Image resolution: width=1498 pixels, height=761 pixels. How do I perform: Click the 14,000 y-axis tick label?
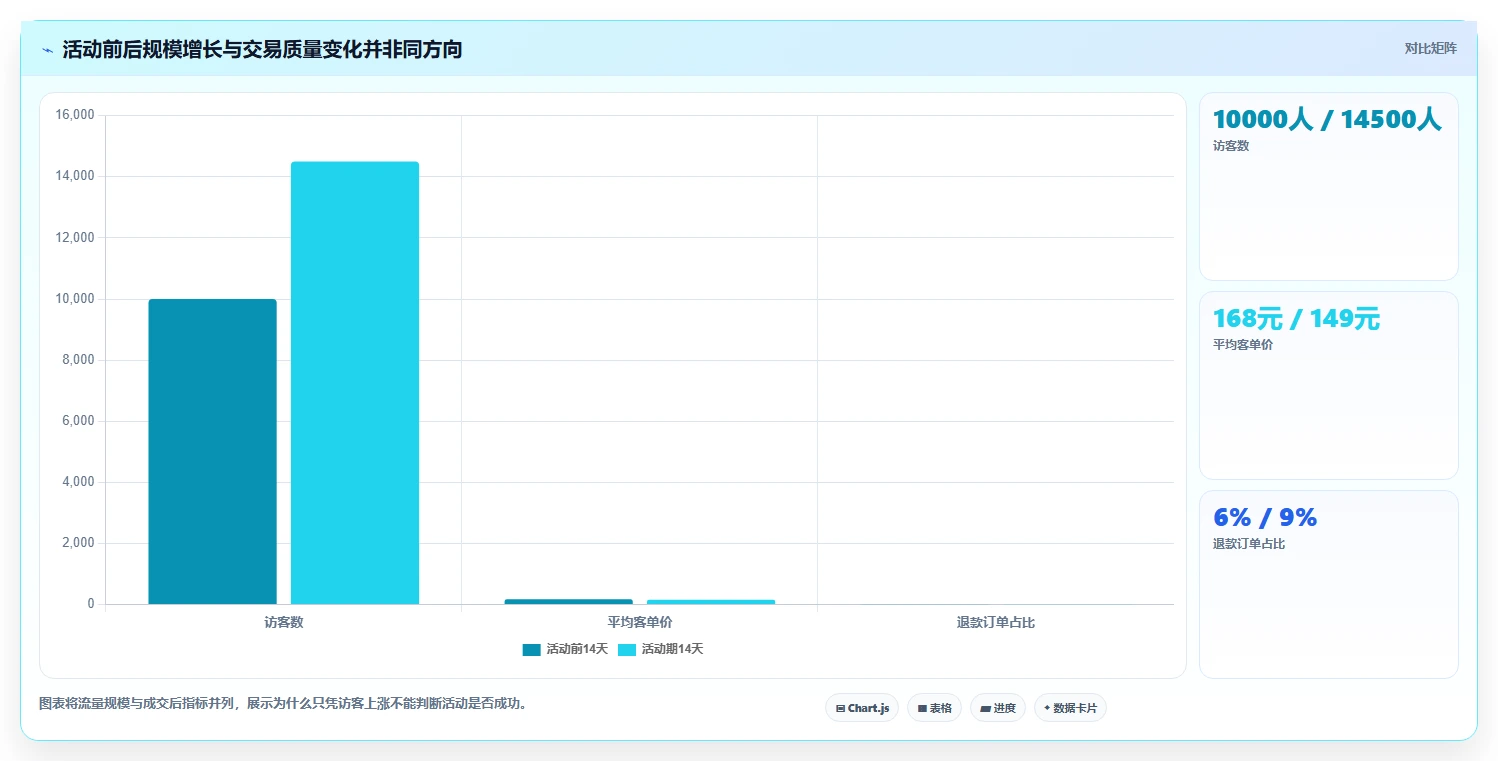(74, 176)
